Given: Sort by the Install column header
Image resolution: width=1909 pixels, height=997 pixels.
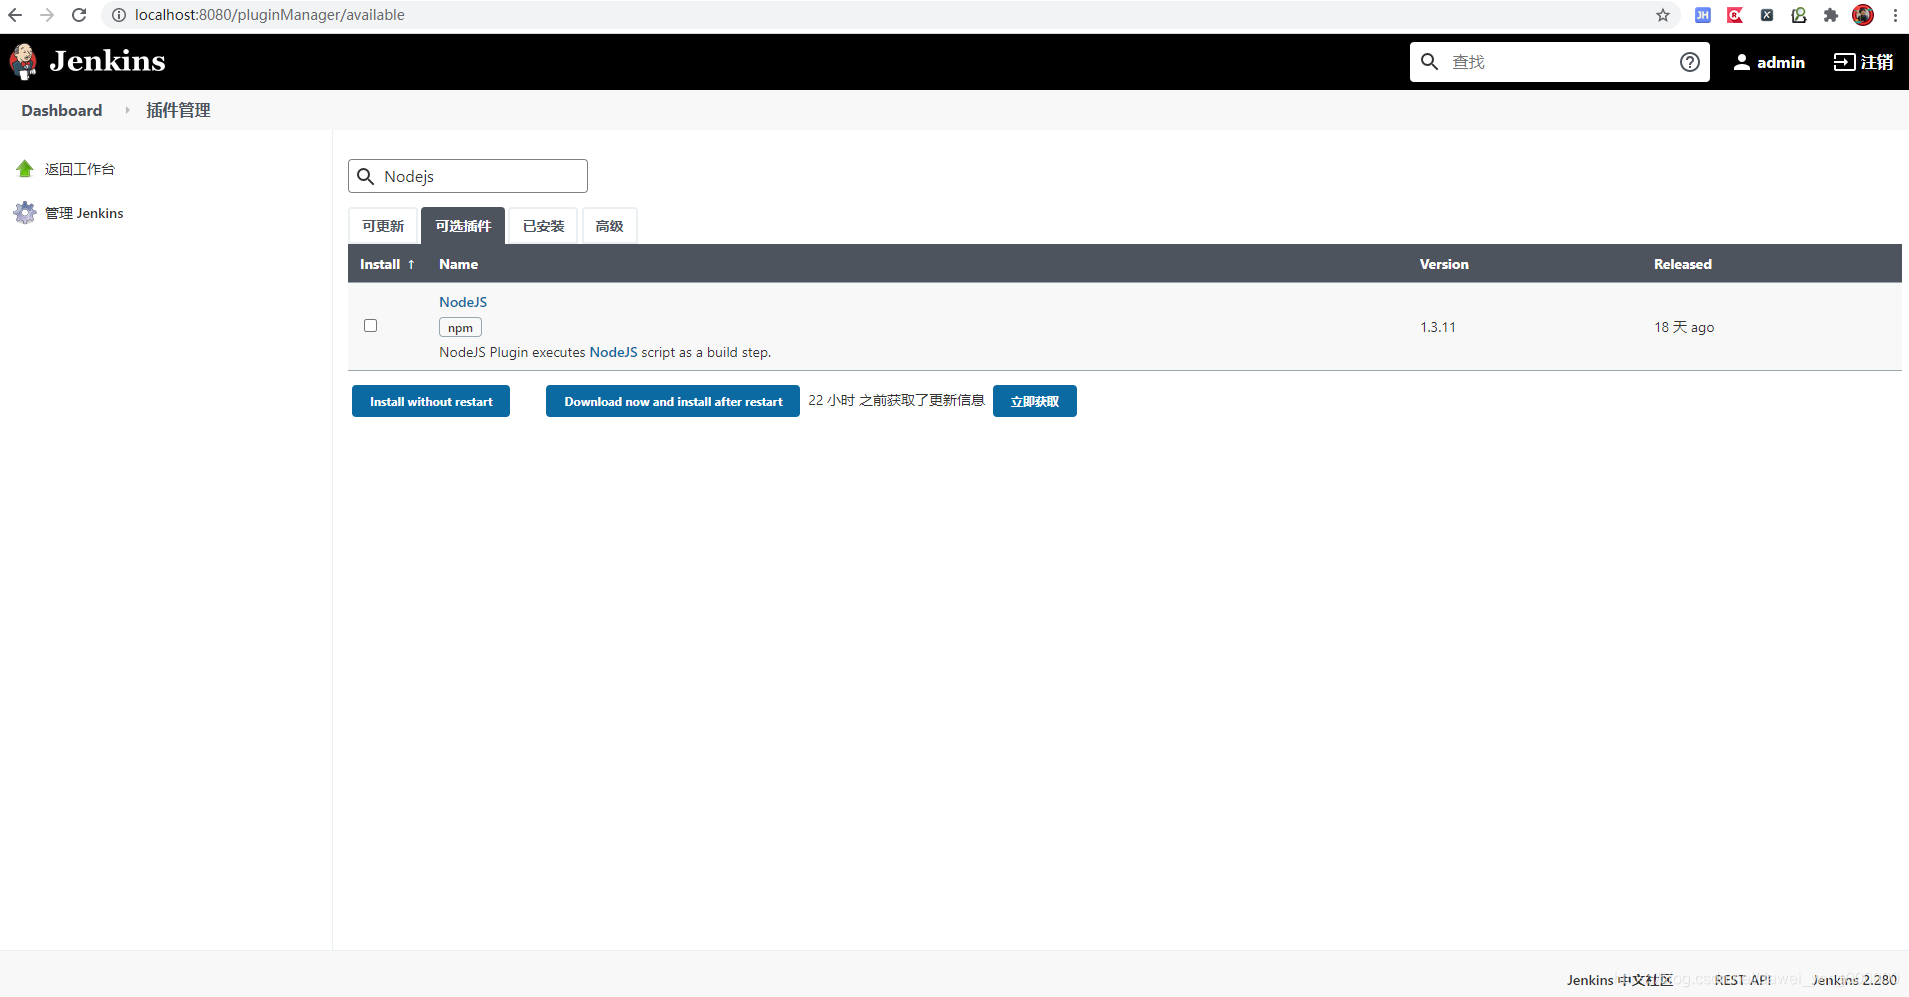Looking at the screenshot, I should [x=387, y=264].
